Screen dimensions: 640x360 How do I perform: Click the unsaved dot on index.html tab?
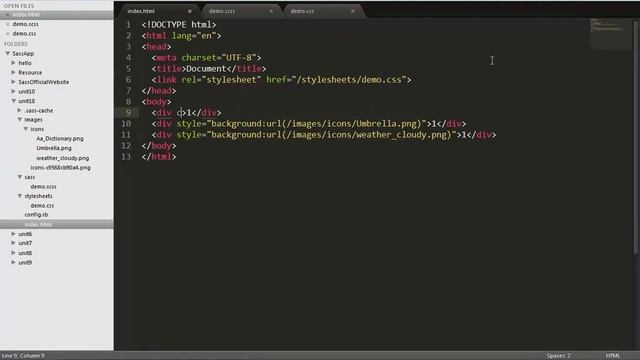(190, 11)
